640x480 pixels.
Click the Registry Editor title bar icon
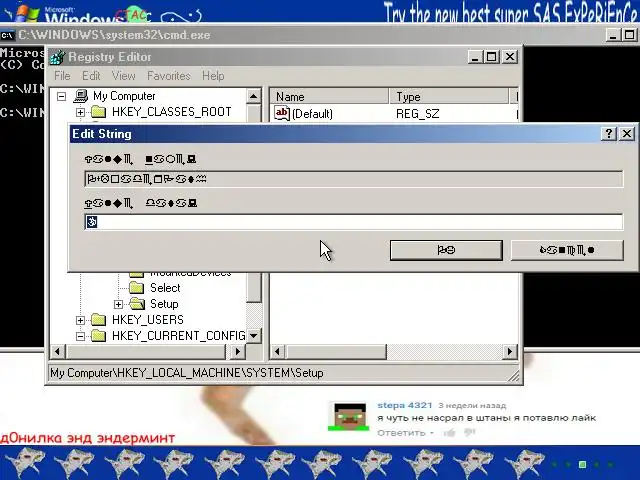coord(58,57)
